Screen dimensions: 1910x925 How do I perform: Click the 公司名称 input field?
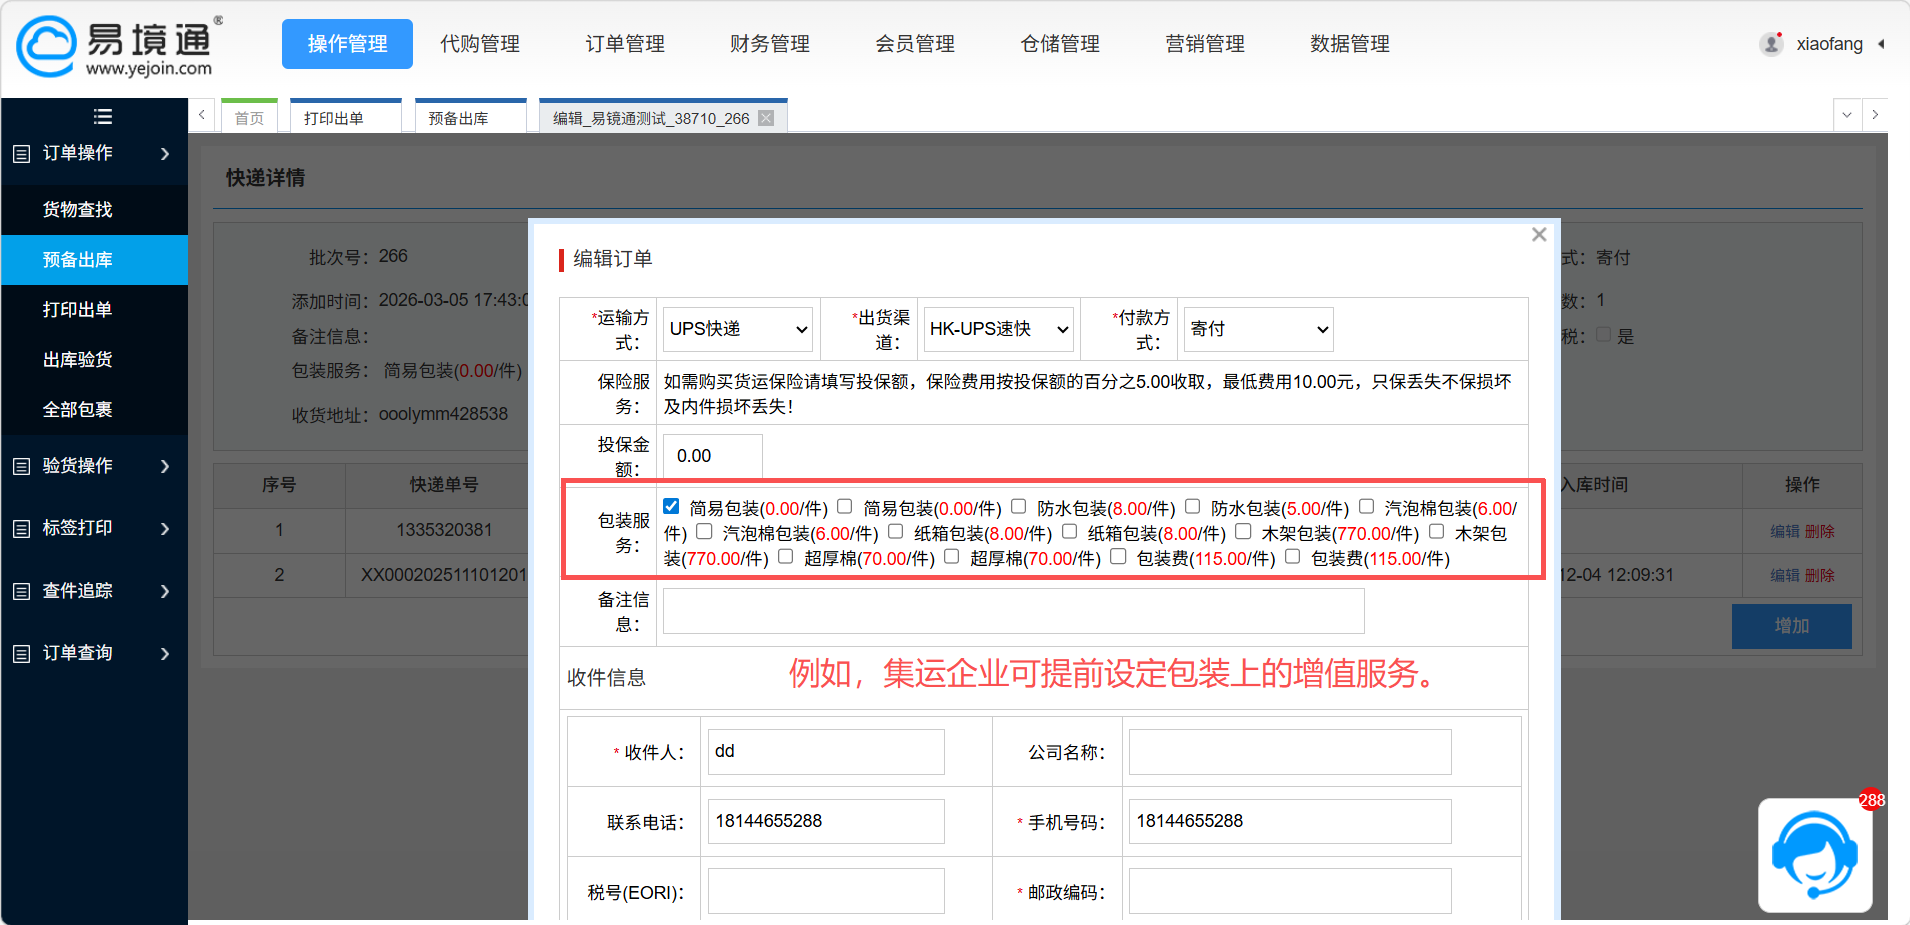[1290, 751]
